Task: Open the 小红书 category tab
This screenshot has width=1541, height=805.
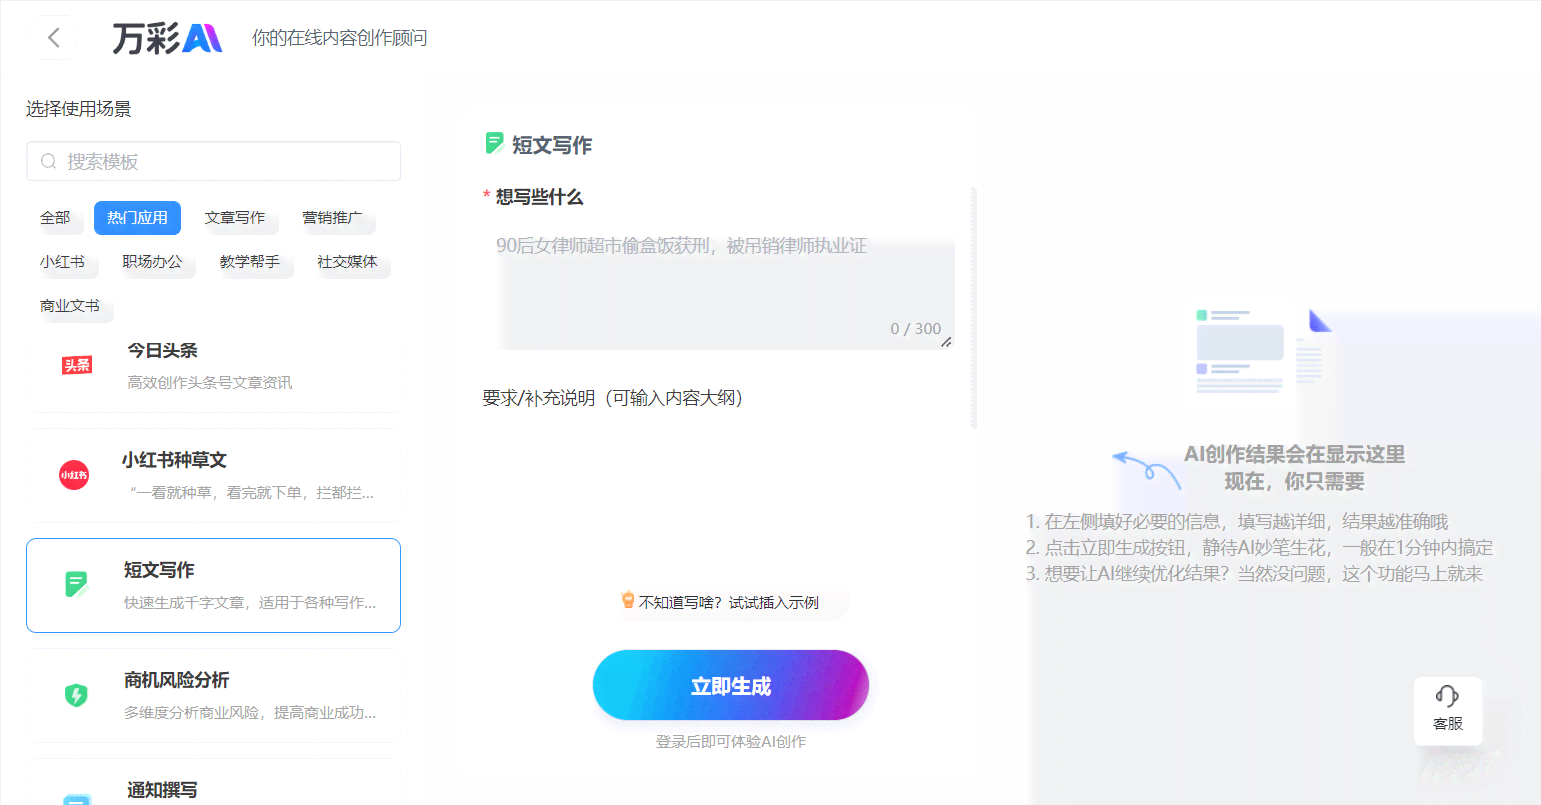Action: coord(62,261)
